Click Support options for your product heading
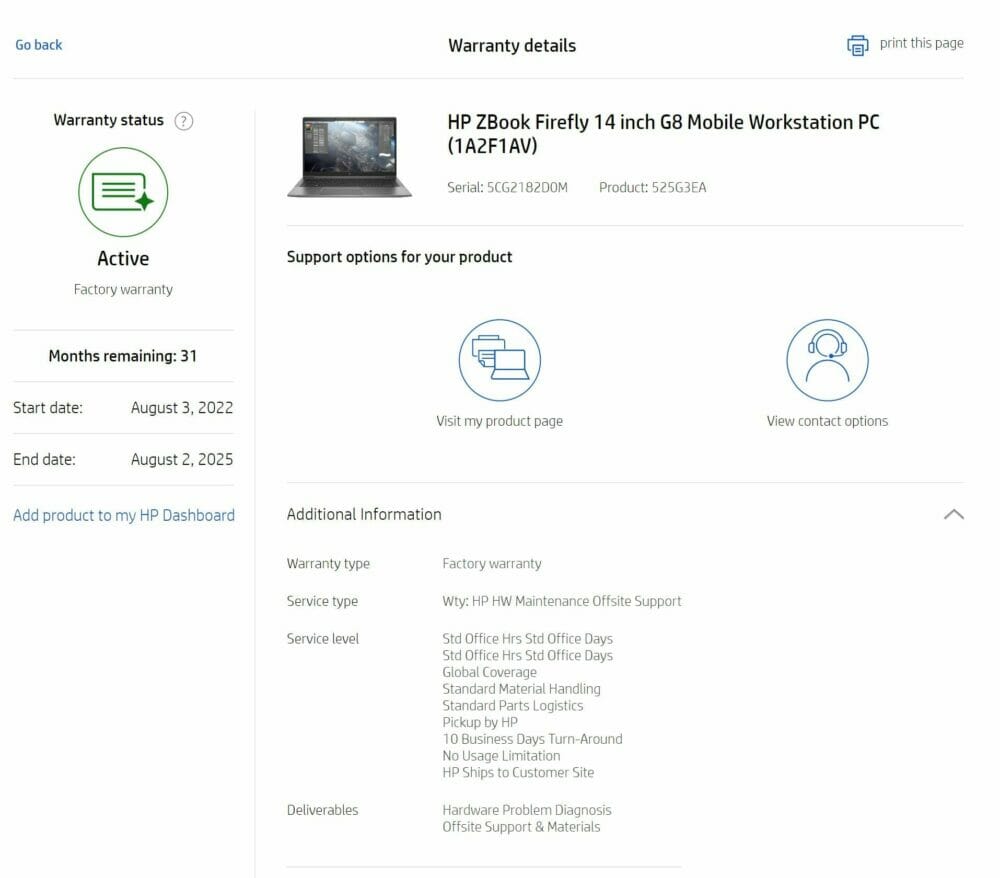The height and width of the screenshot is (878, 1000). click(399, 257)
